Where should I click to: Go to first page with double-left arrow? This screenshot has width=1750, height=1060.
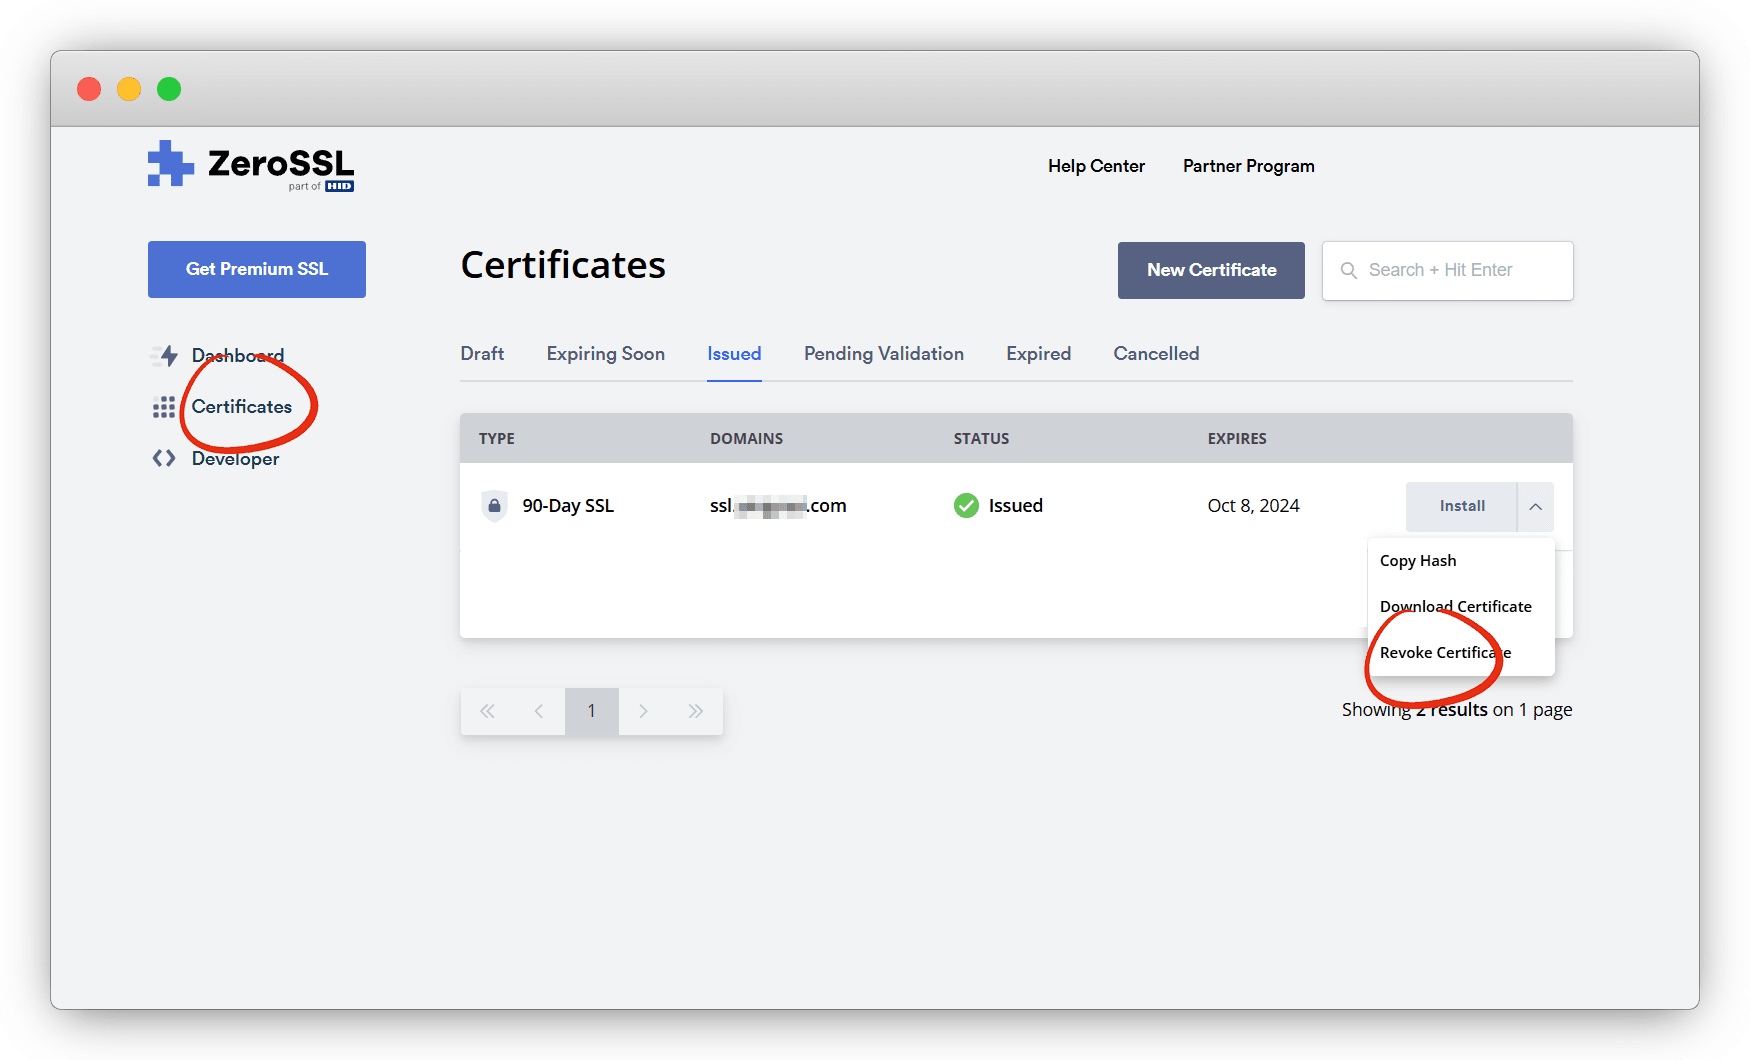point(487,711)
